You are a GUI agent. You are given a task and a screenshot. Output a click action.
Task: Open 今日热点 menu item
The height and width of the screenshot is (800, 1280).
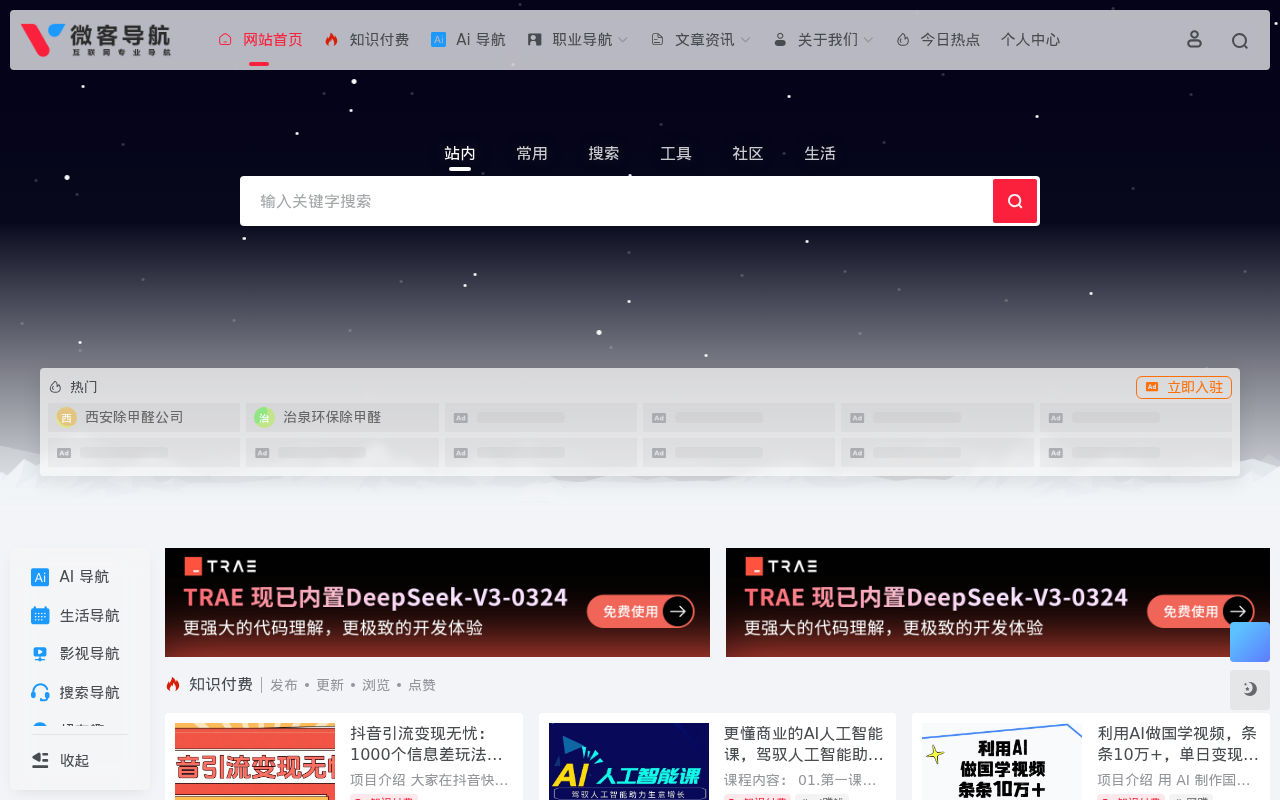(x=950, y=40)
